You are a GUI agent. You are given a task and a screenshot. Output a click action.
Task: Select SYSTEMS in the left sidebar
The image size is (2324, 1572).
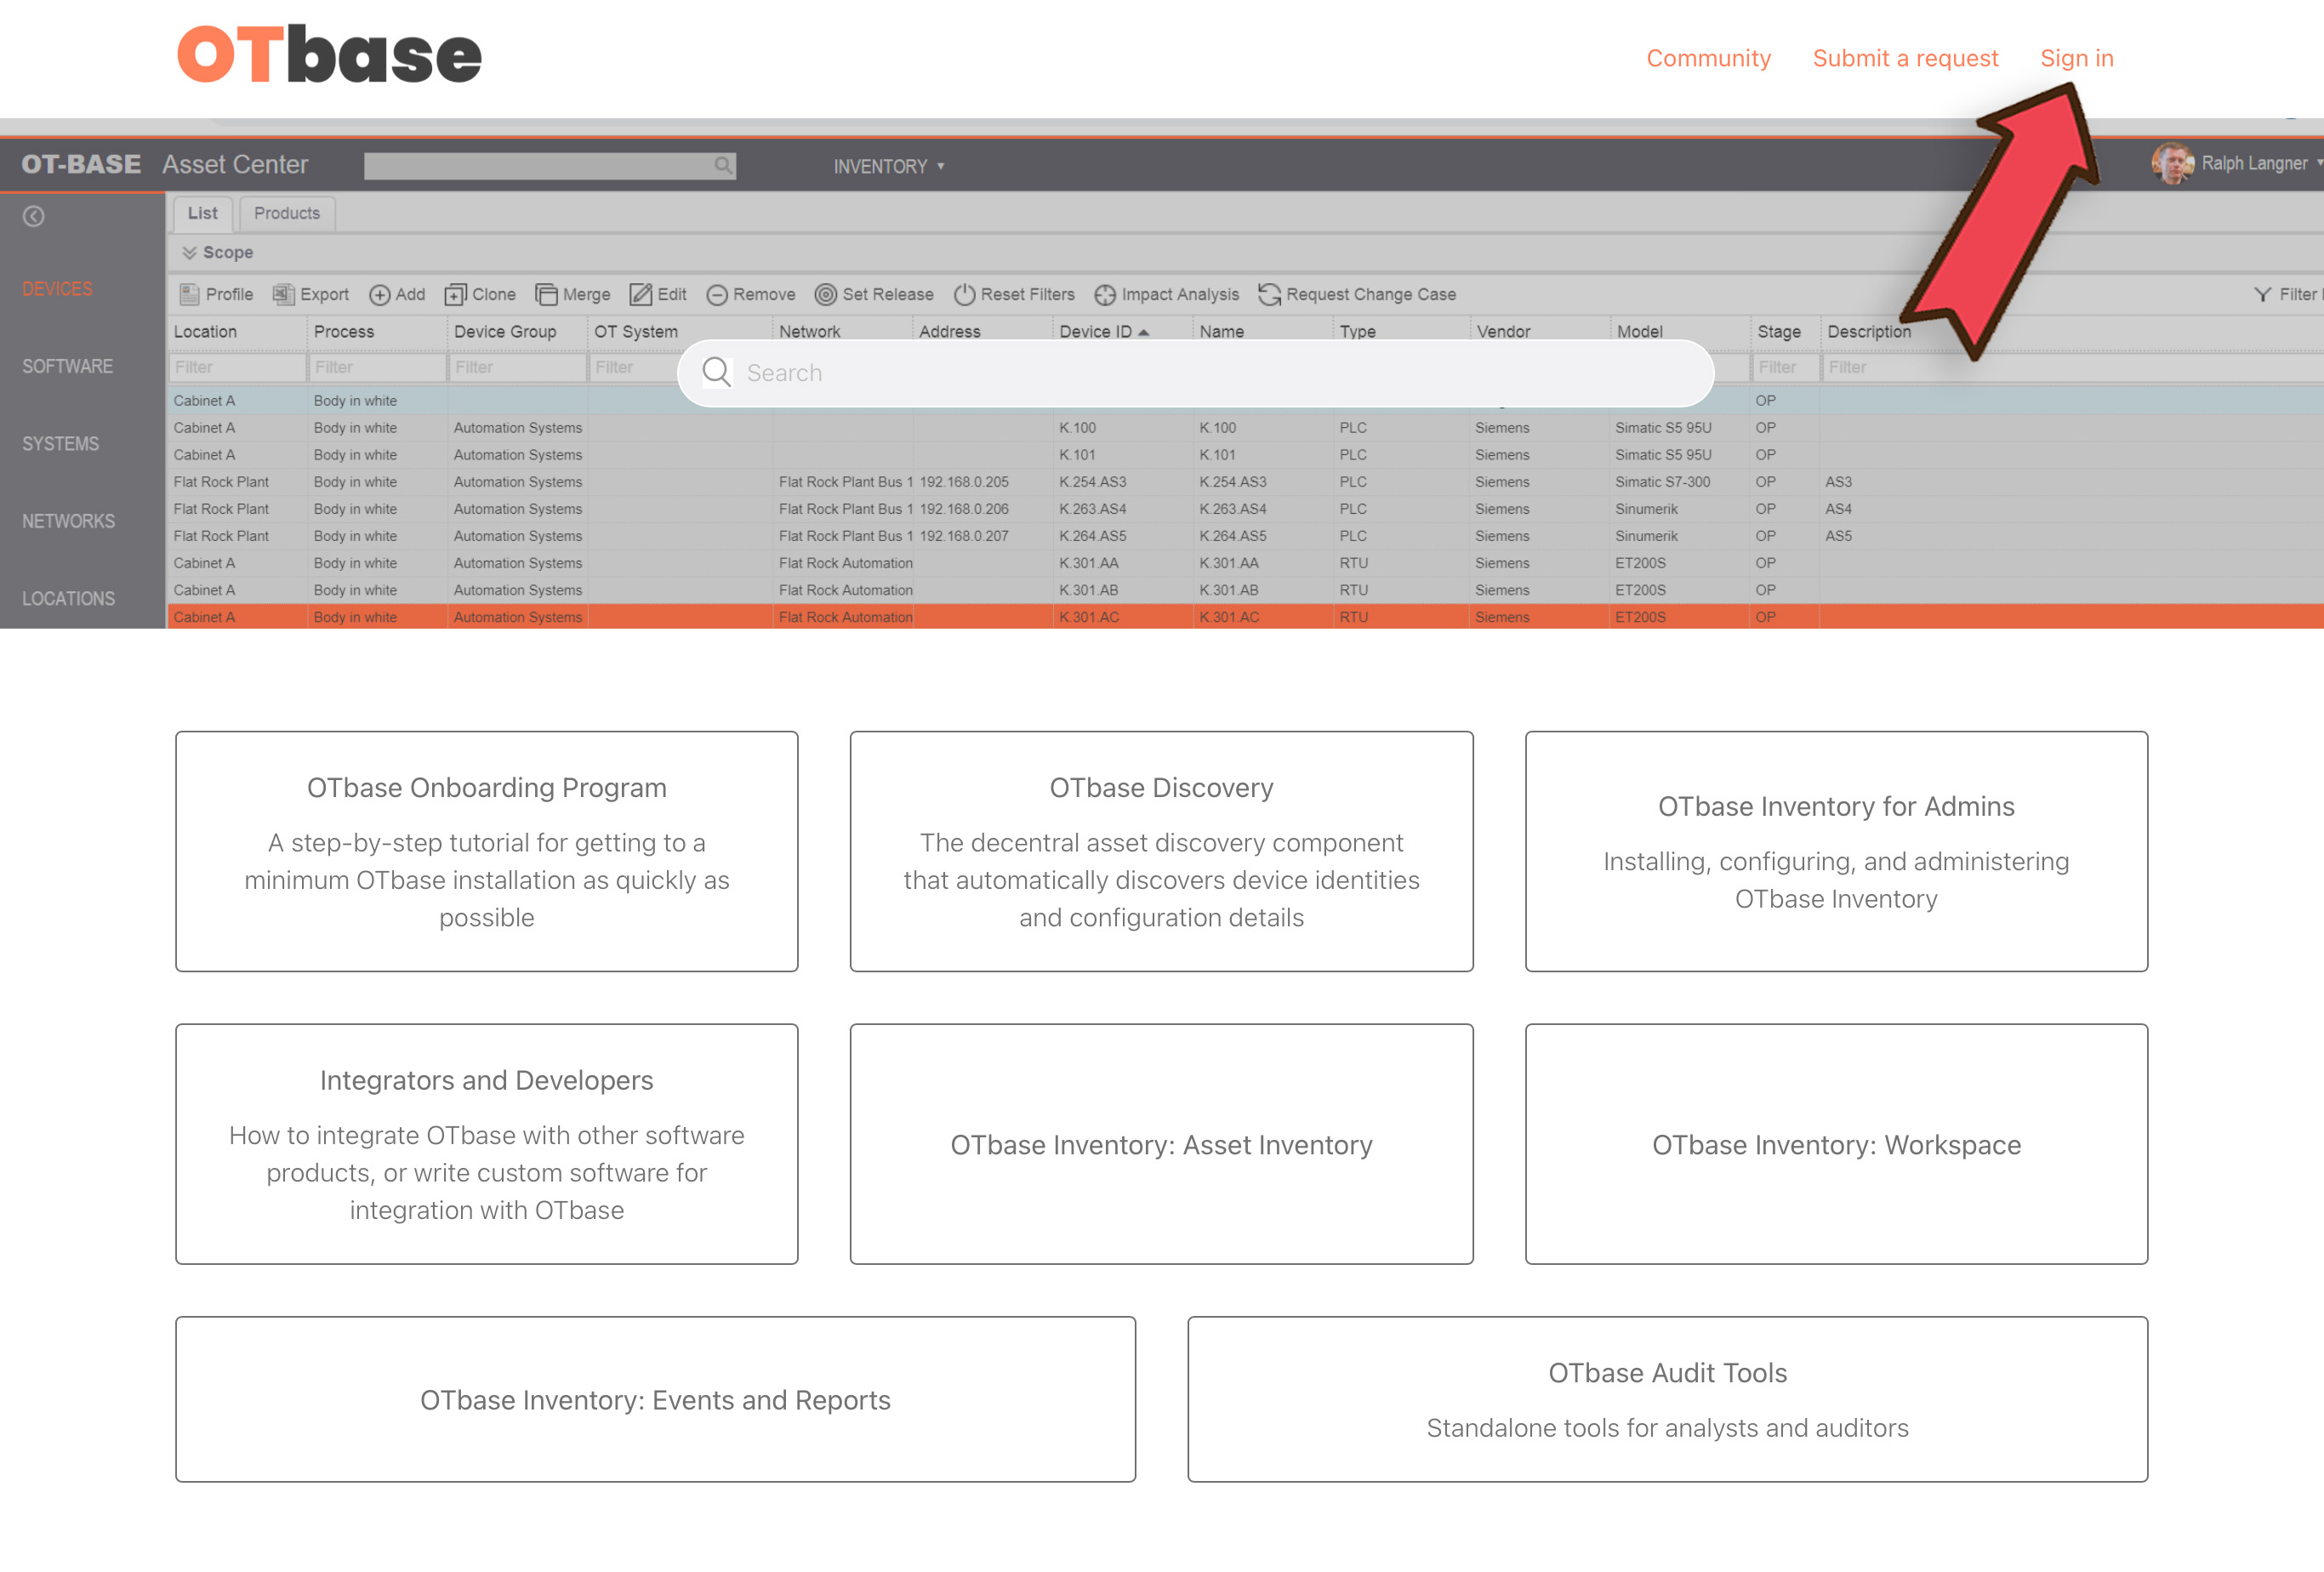60,444
